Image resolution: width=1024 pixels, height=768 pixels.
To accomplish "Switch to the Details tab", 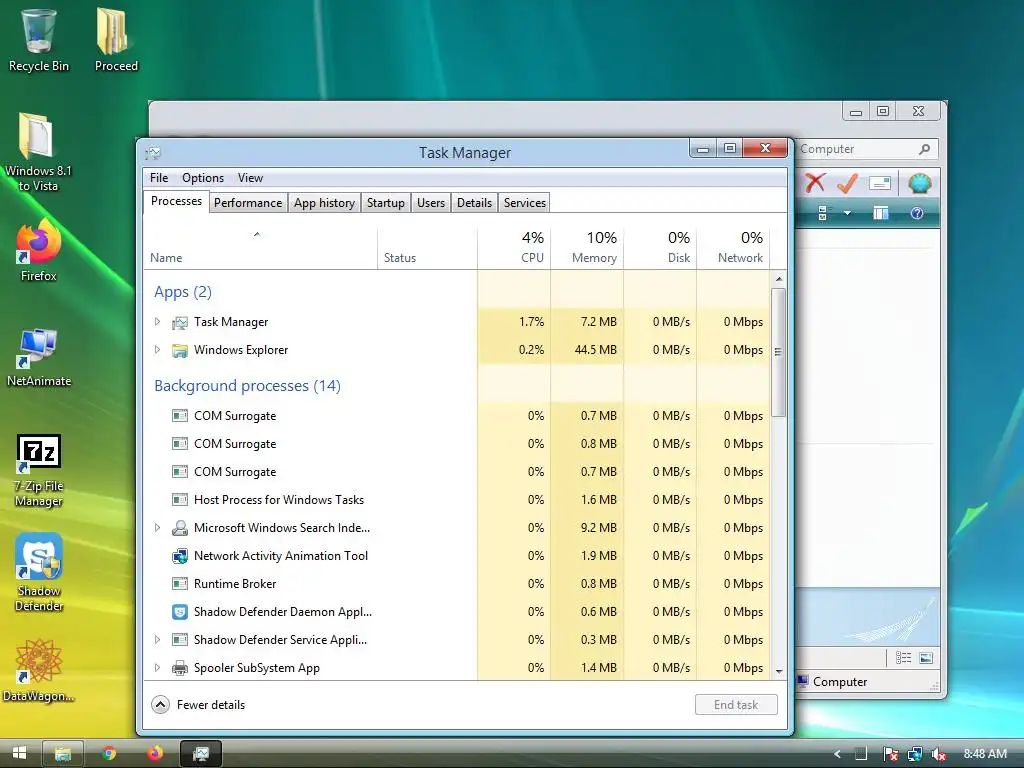I will tap(474, 202).
